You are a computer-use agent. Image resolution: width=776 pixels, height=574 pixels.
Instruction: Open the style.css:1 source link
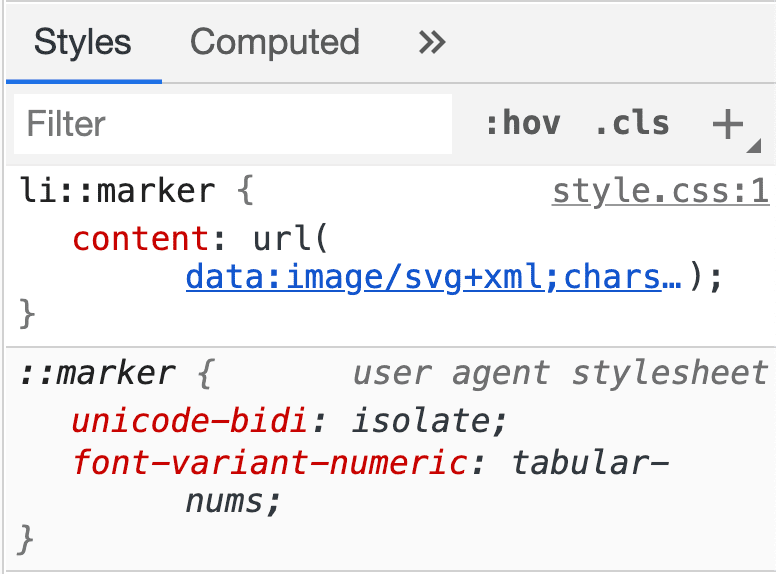click(x=660, y=190)
